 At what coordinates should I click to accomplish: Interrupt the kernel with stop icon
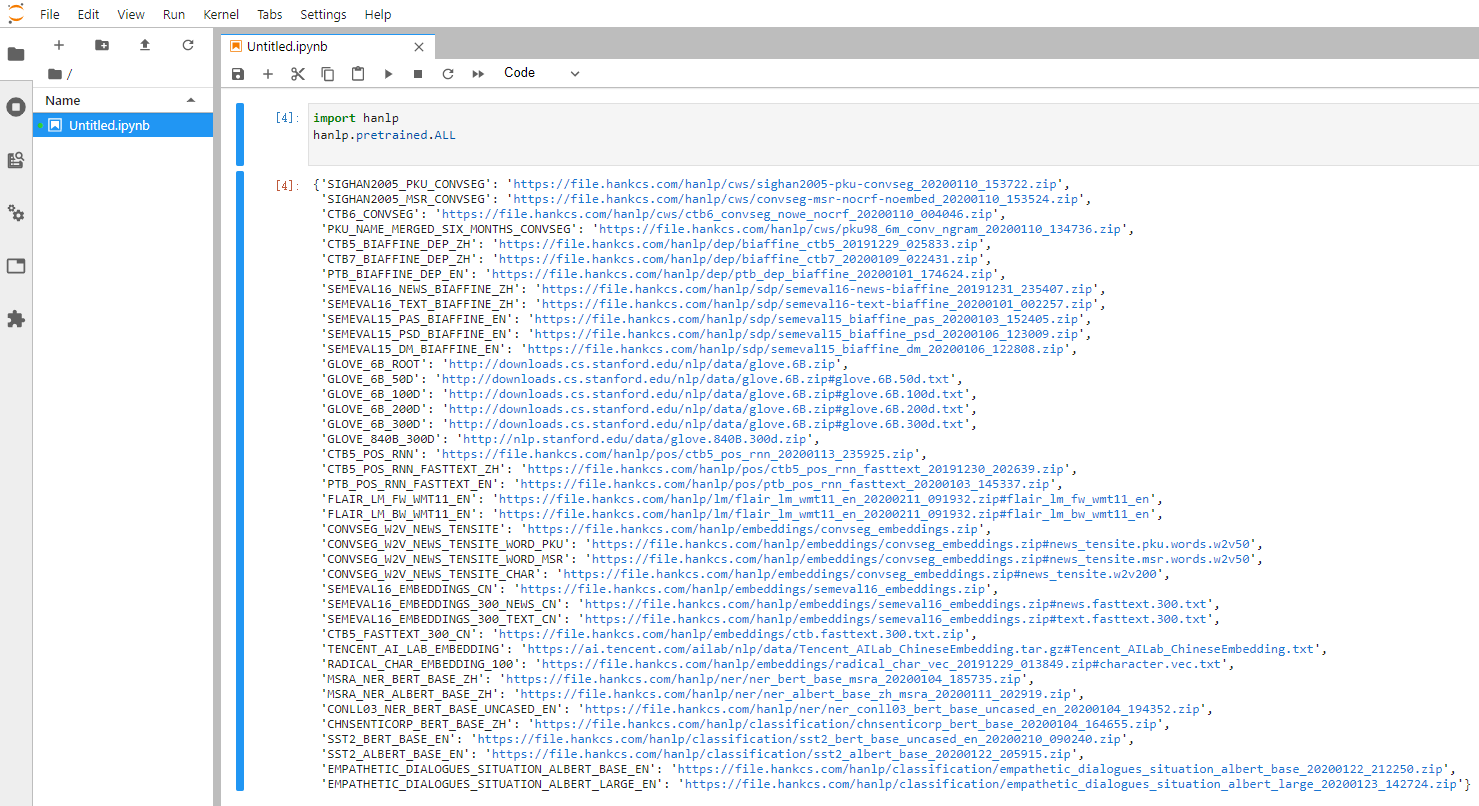pos(418,74)
